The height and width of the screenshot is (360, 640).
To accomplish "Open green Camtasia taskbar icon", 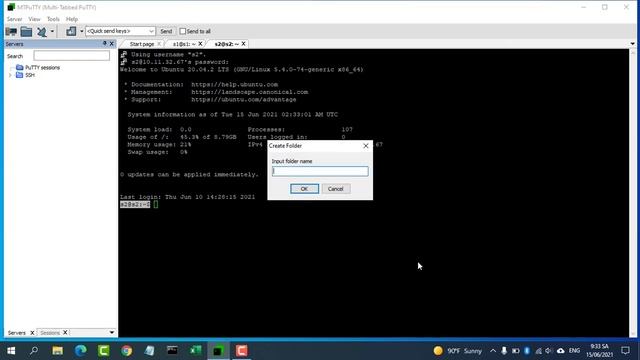I will pos(104,351).
